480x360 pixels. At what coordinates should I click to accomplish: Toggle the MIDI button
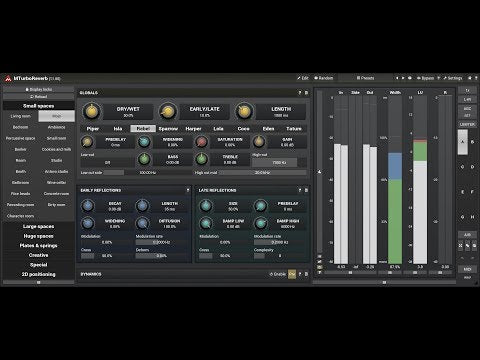coord(467,269)
